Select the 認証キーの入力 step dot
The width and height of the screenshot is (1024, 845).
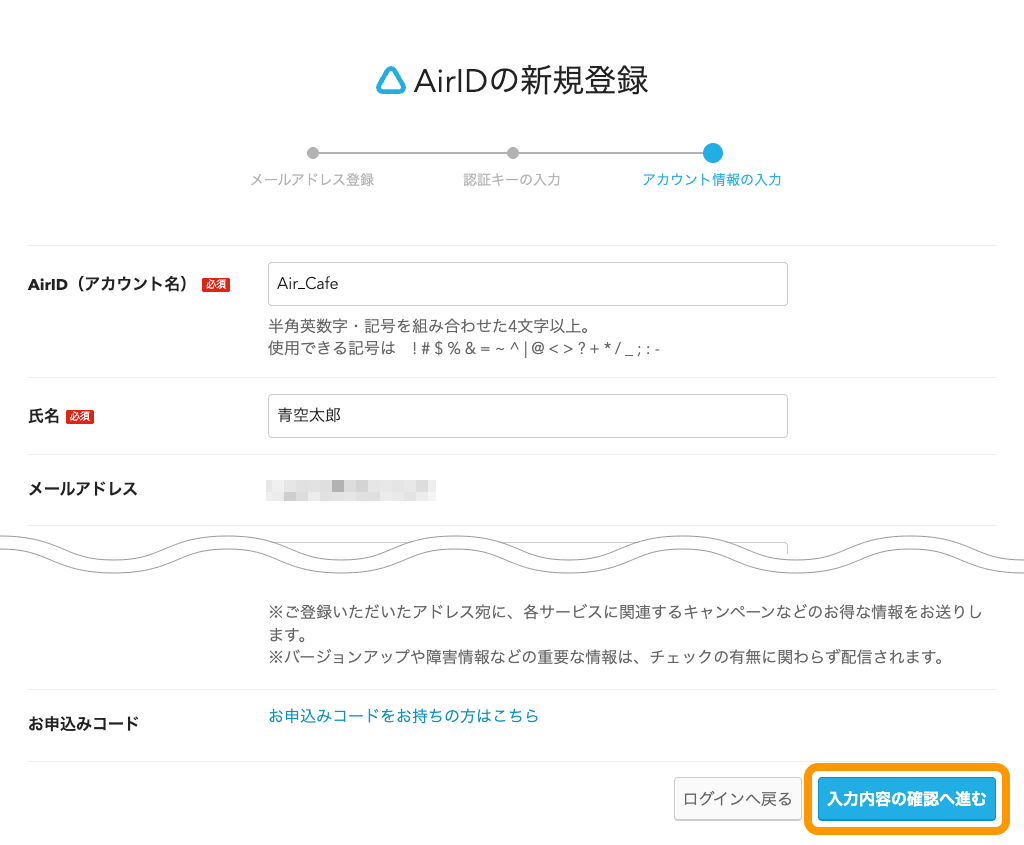[513, 153]
